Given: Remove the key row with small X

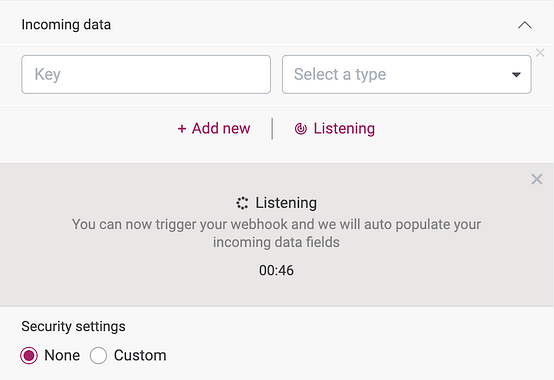Looking at the screenshot, I should coord(540,53).
